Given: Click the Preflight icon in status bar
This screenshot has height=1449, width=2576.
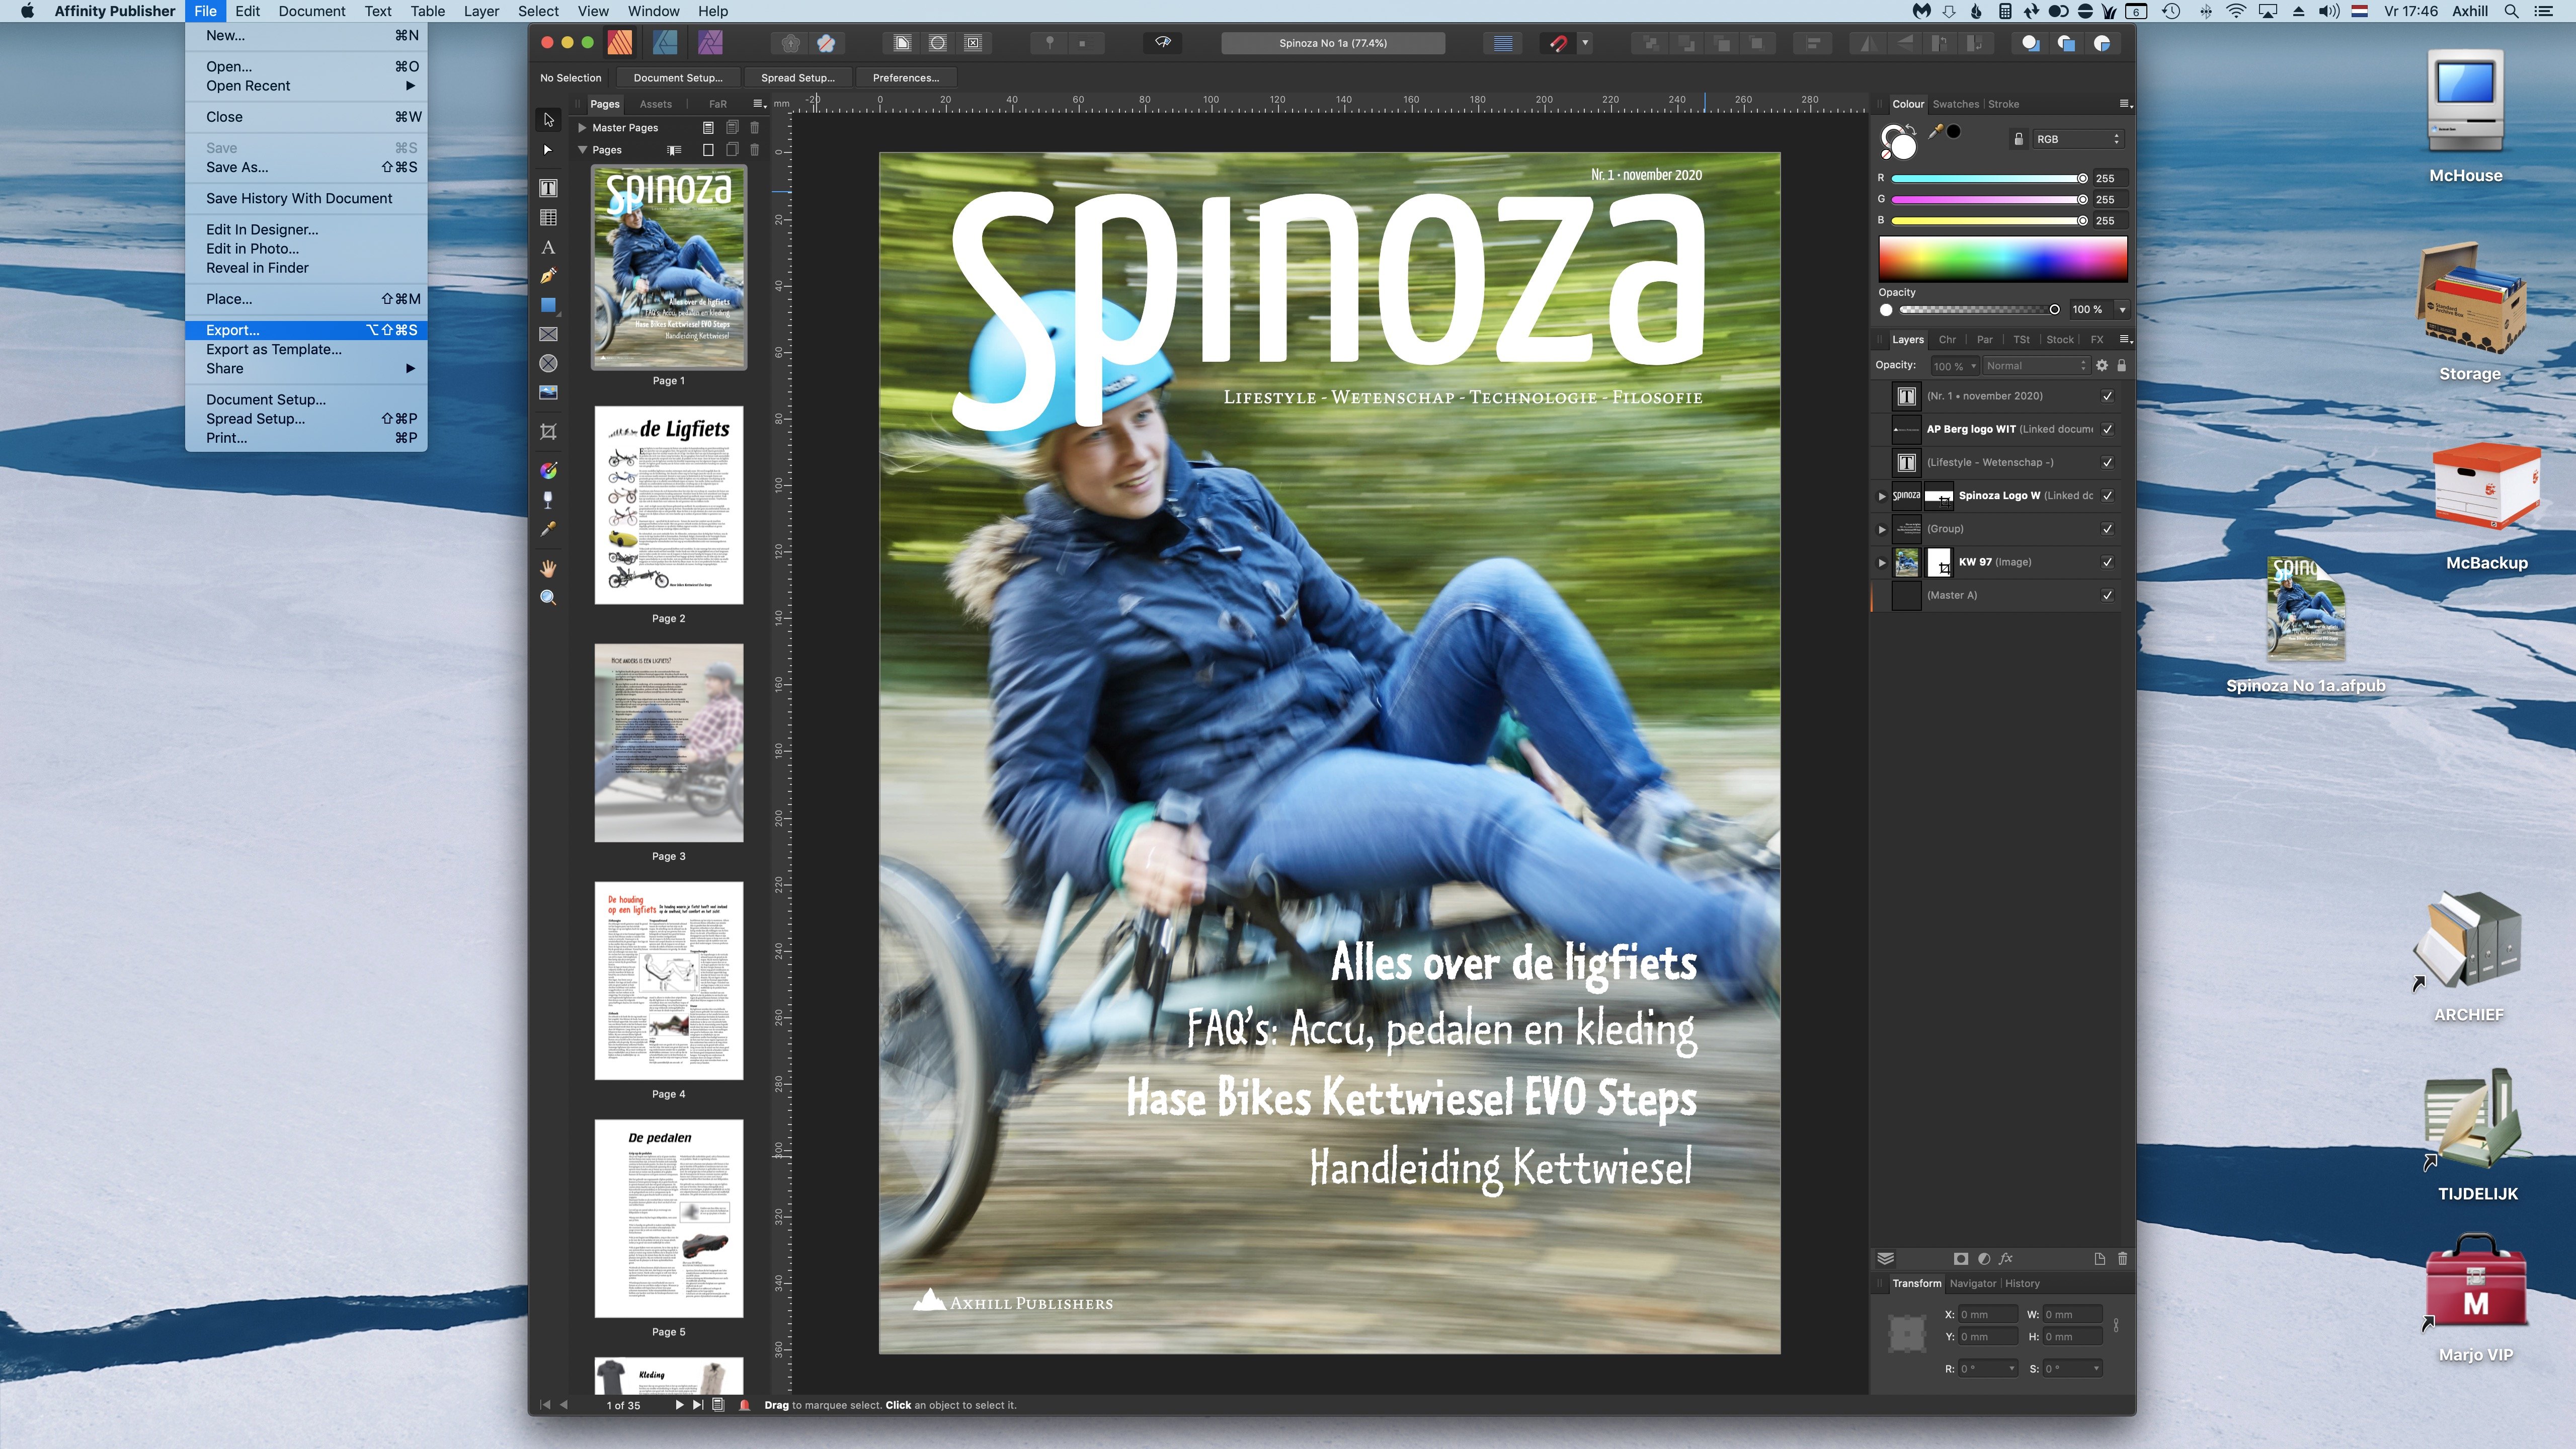Looking at the screenshot, I should (x=744, y=1405).
